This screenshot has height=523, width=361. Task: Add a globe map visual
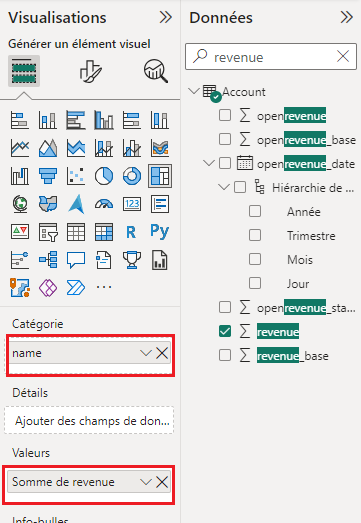pyautogui.click(x=20, y=204)
